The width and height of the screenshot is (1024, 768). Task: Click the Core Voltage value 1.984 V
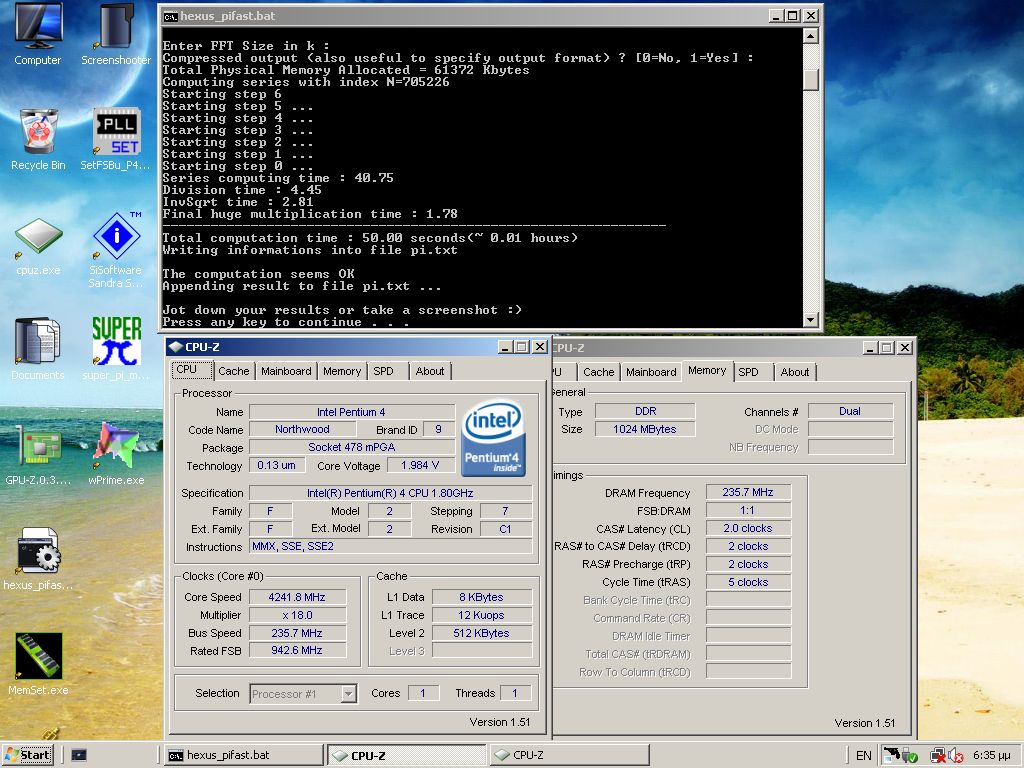click(420, 465)
